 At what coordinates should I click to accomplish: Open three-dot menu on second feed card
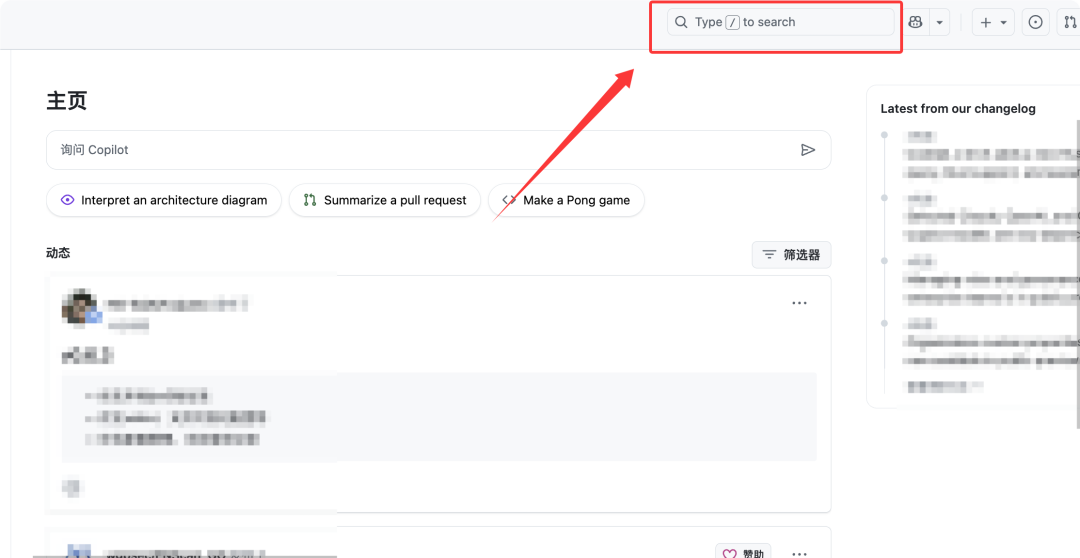(799, 553)
